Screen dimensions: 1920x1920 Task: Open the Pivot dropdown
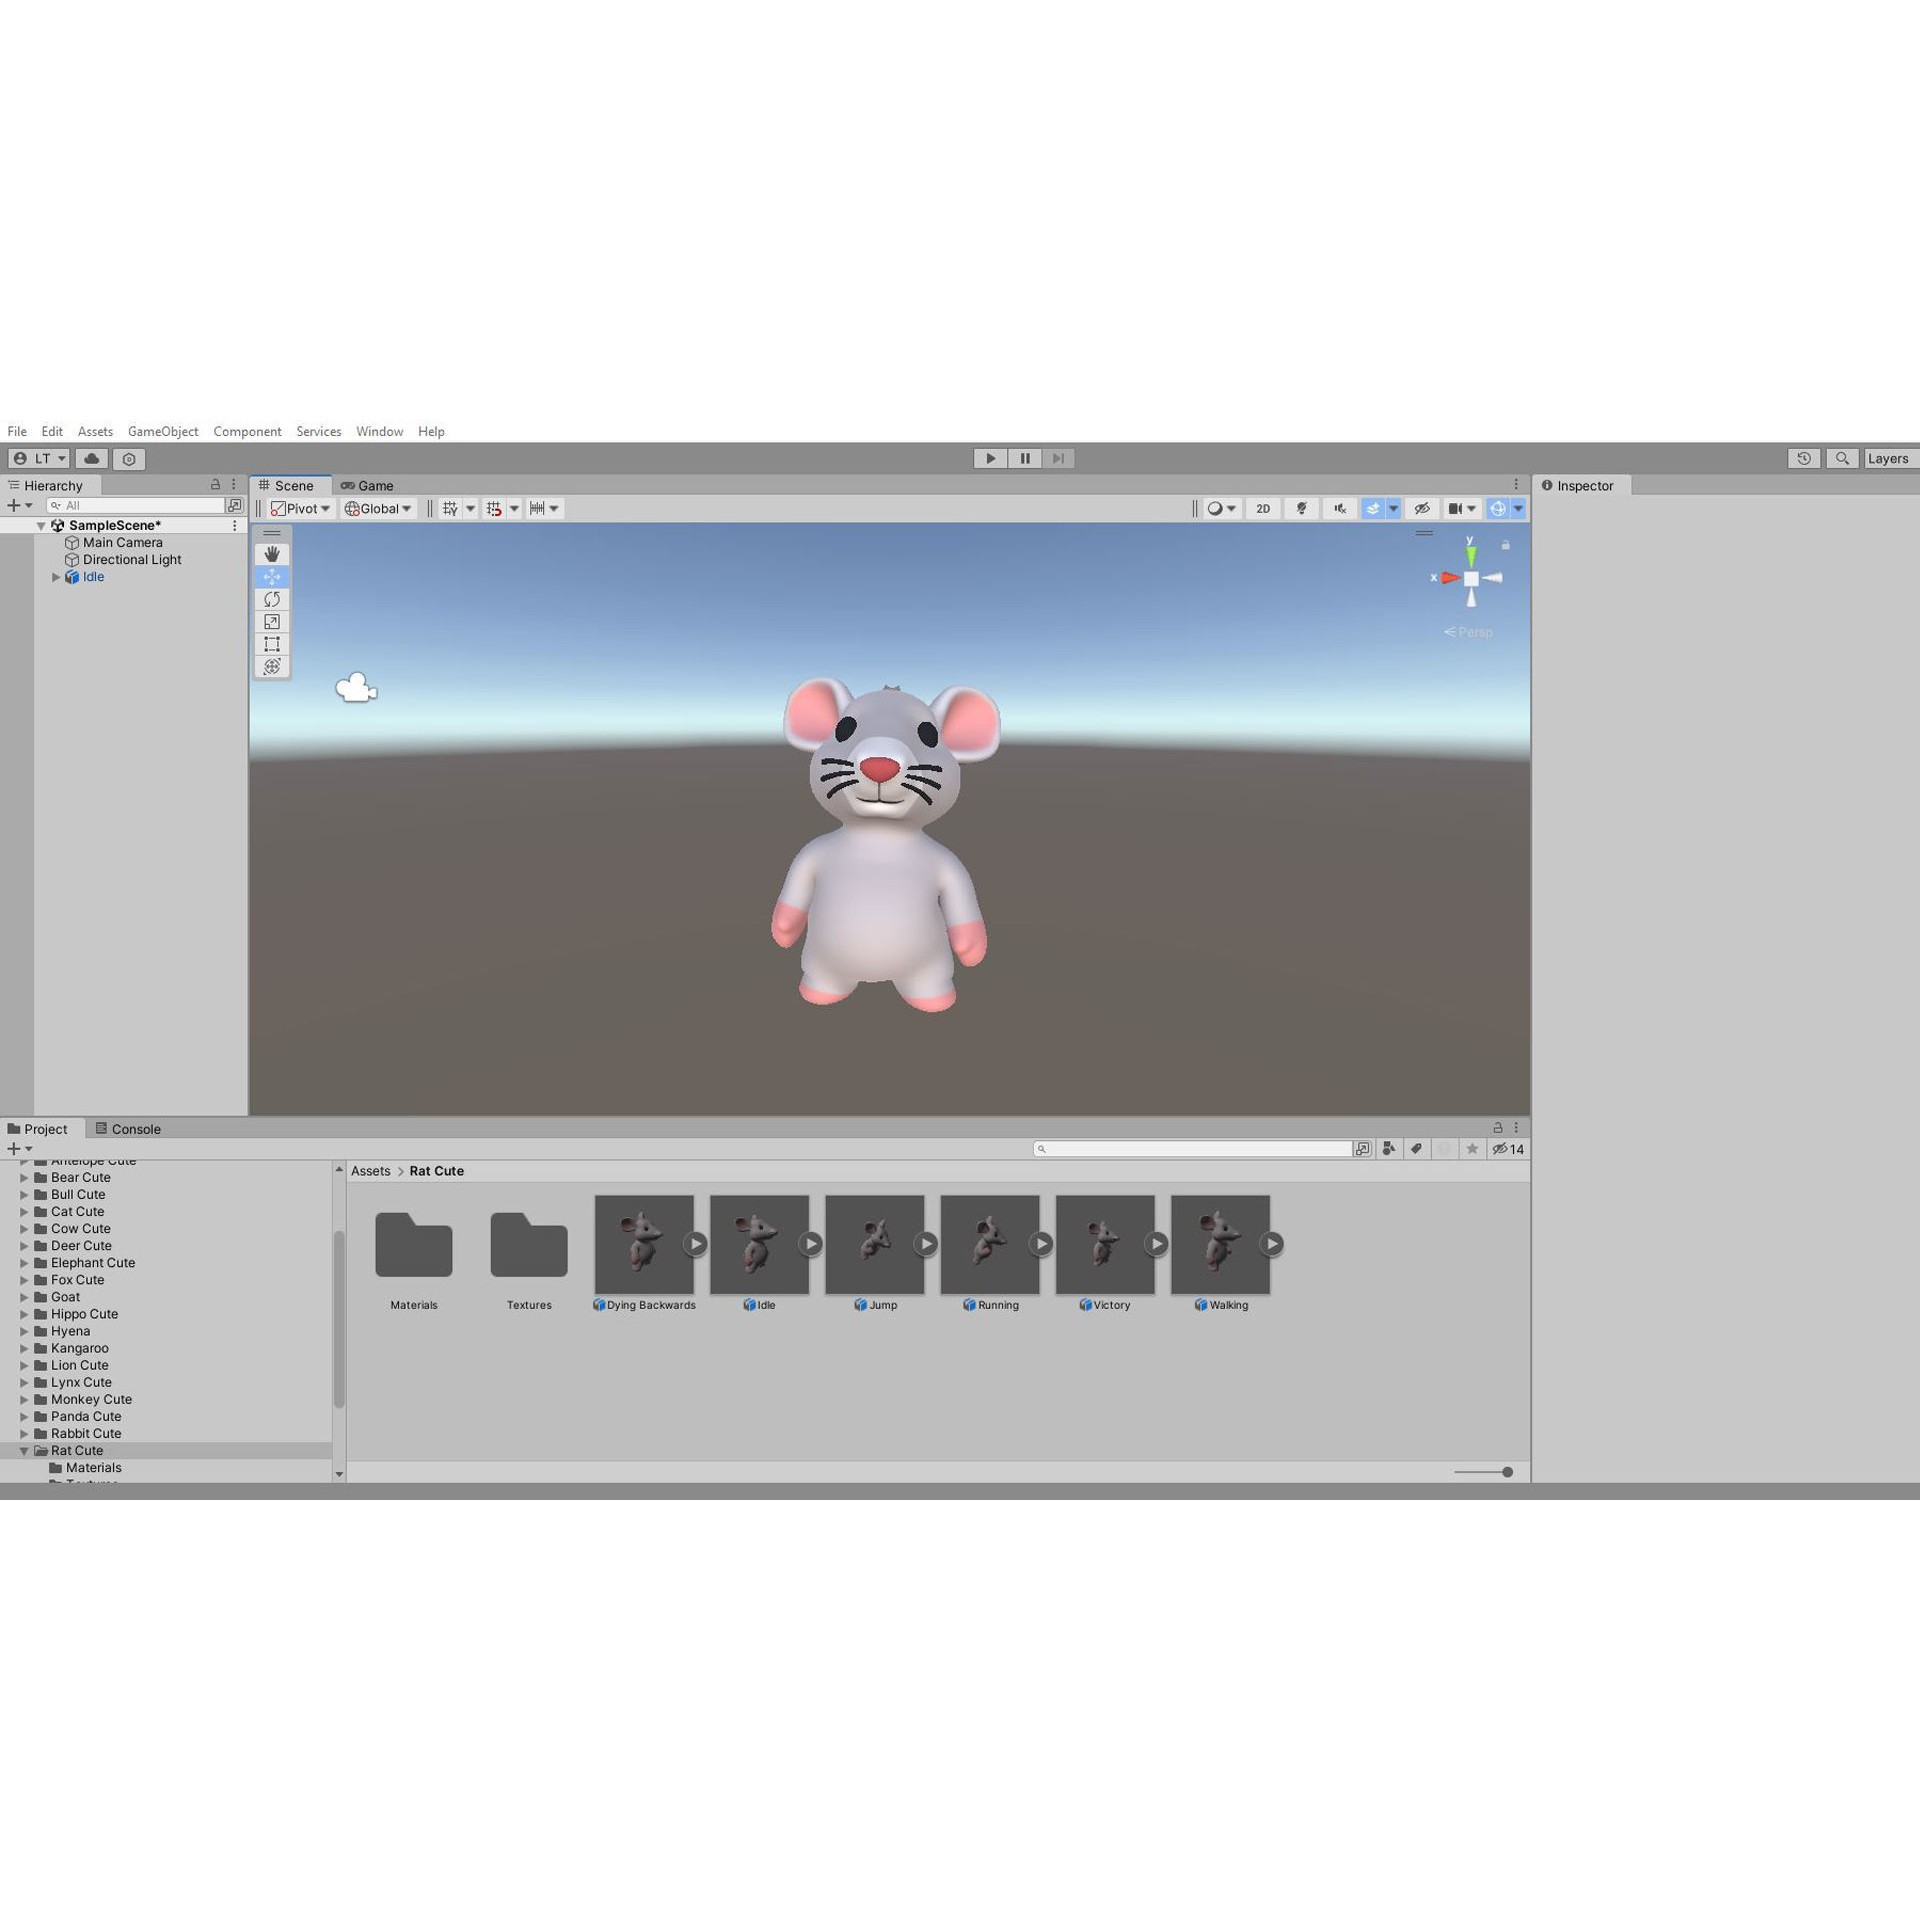(300, 508)
